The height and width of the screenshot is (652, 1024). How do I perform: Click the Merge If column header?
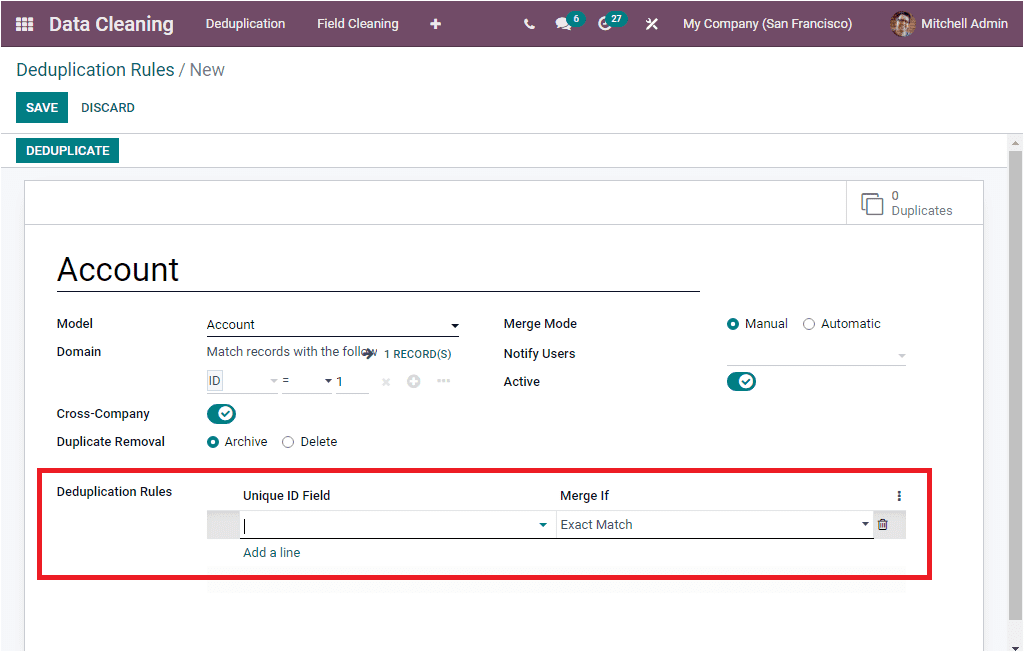click(584, 496)
